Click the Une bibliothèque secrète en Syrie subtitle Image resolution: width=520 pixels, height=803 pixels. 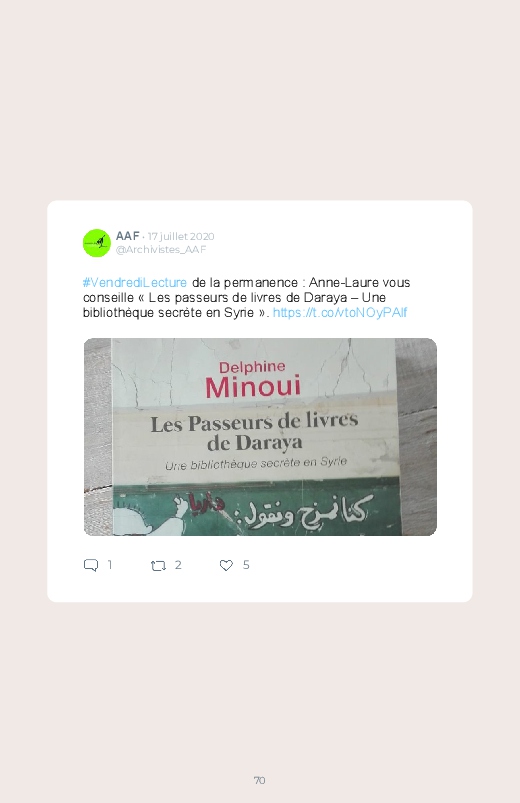(x=256, y=463)
